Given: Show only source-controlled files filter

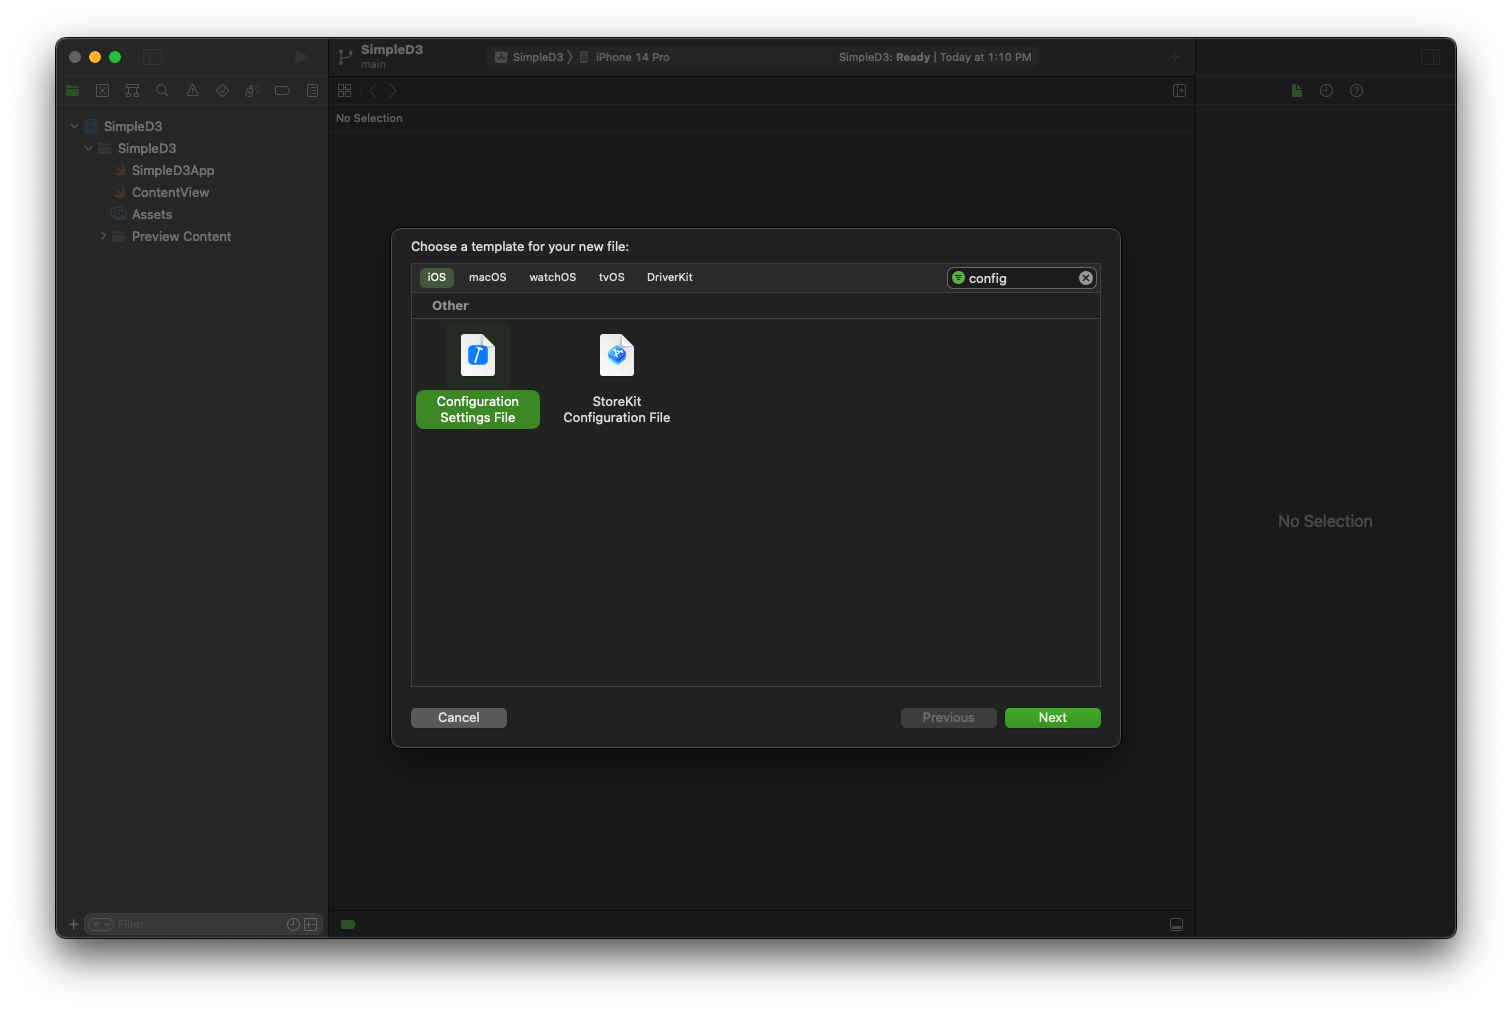Looking at the screenshot, I should pos(311,925).
